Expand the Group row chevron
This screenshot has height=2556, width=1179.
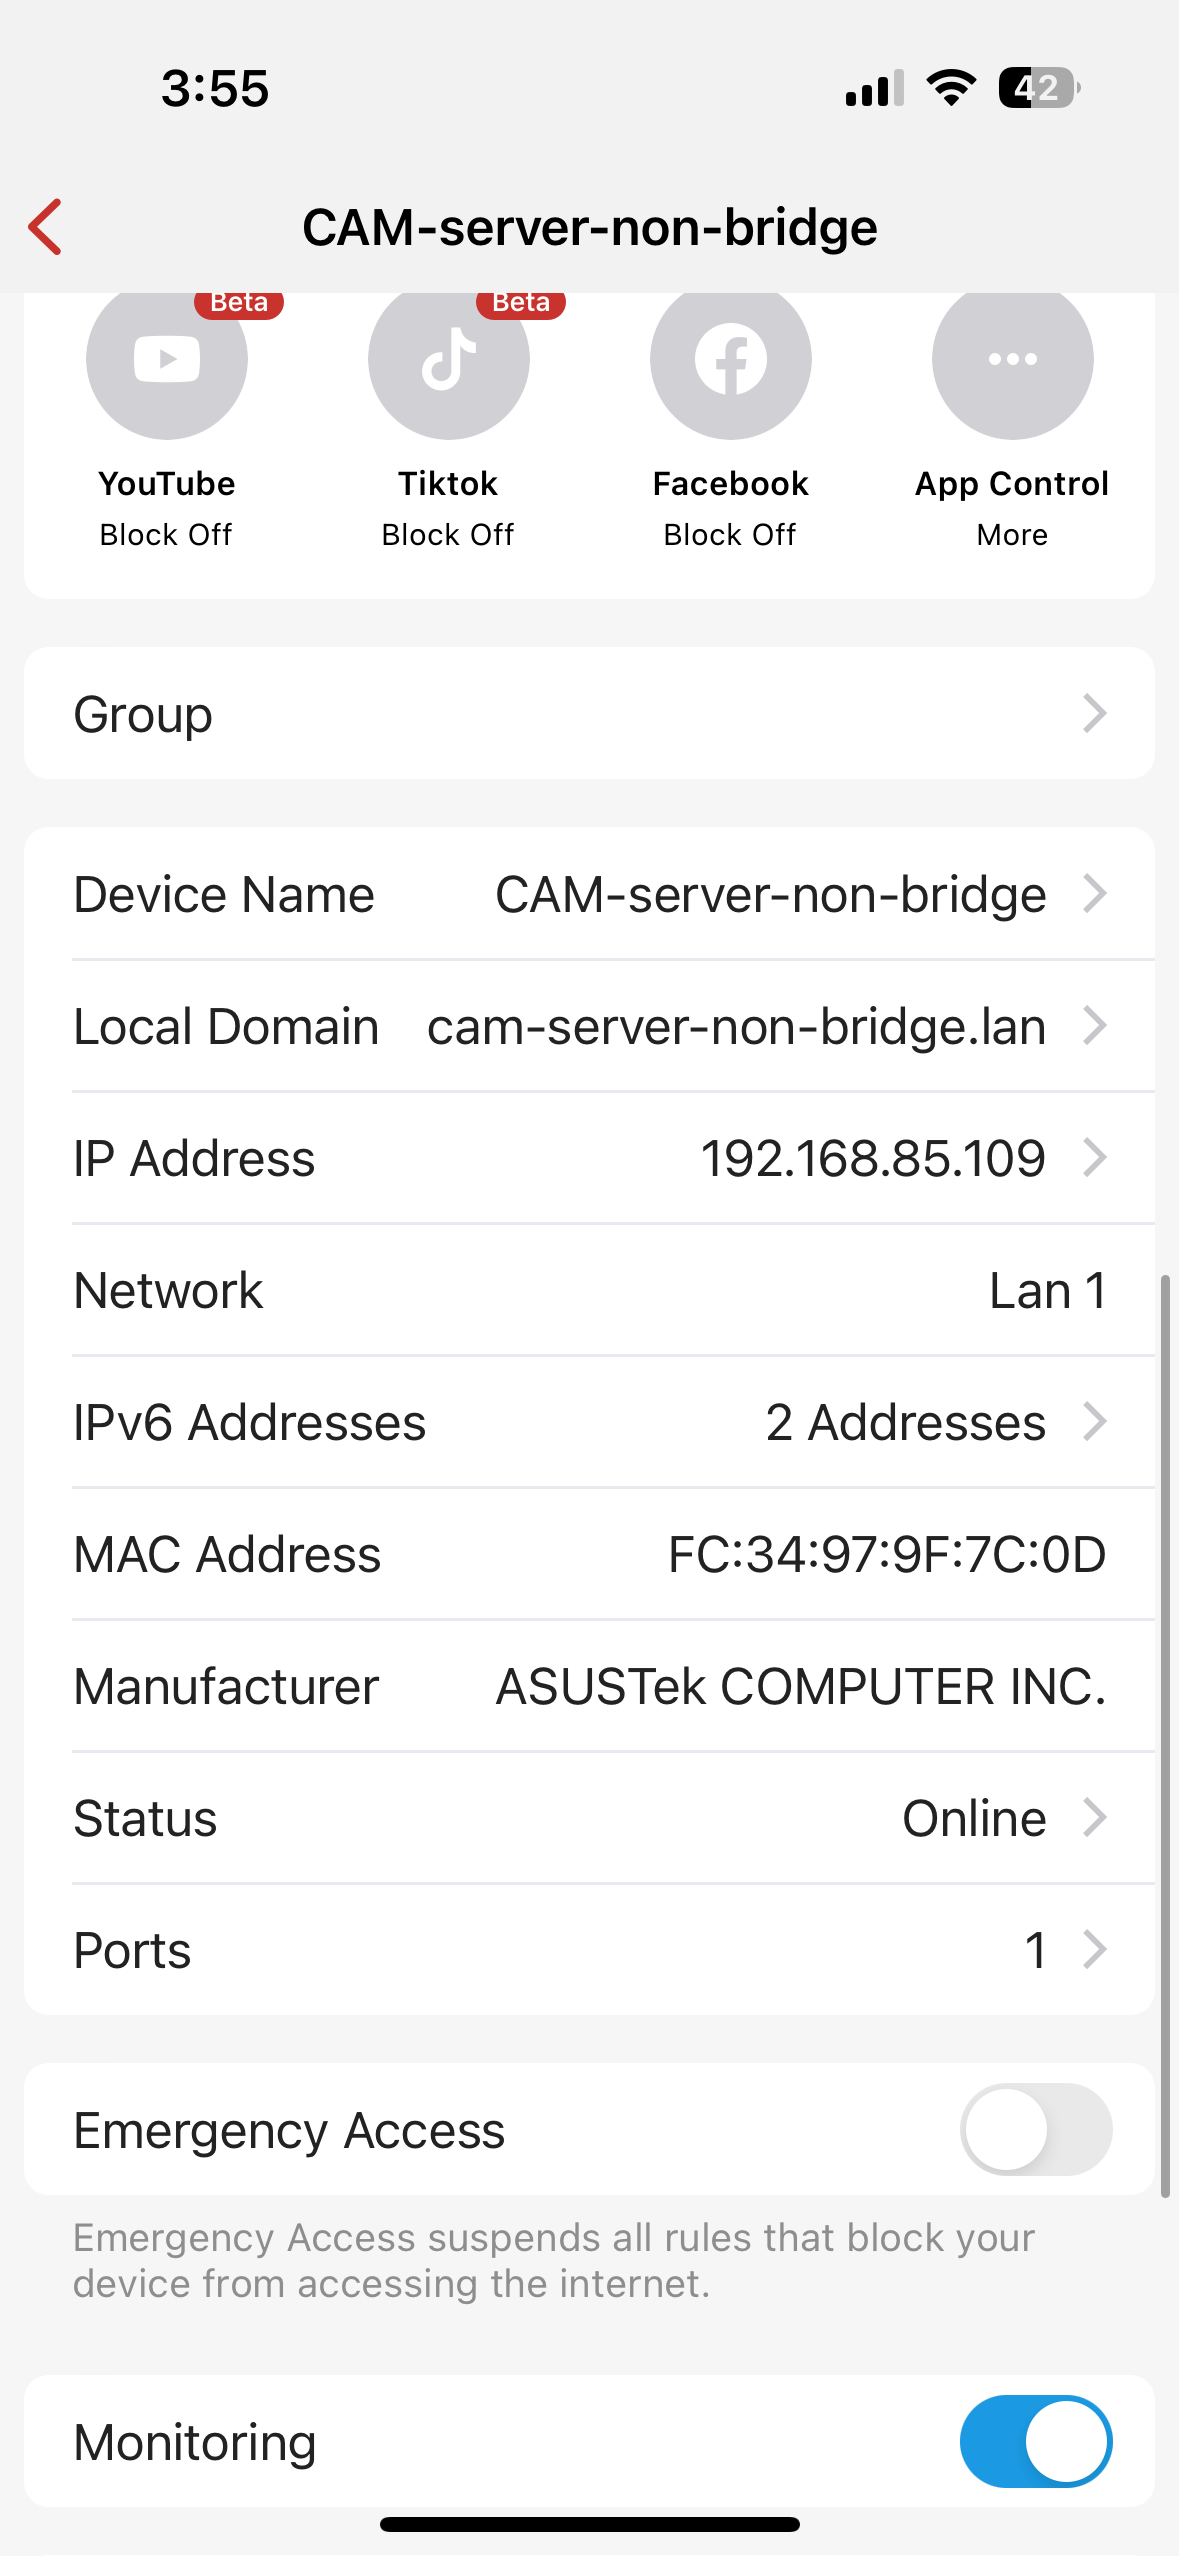1095,714
